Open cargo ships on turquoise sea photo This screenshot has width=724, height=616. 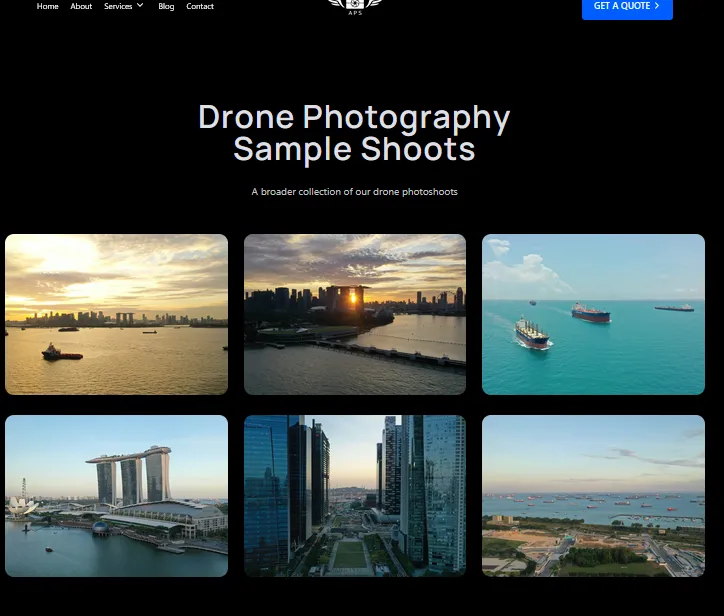593,314
